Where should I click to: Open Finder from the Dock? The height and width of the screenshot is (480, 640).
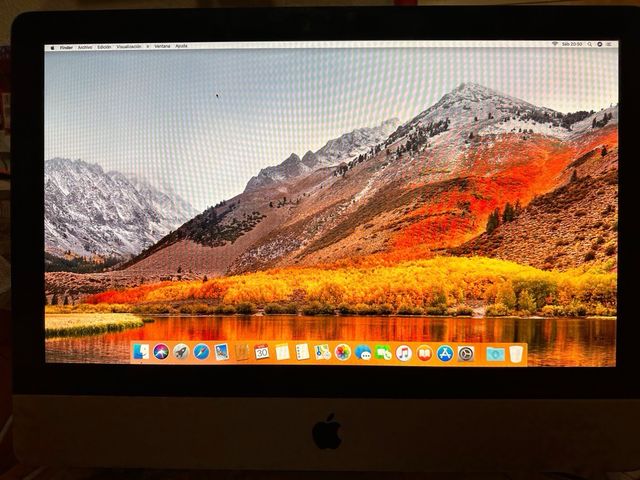click(141, 352)
